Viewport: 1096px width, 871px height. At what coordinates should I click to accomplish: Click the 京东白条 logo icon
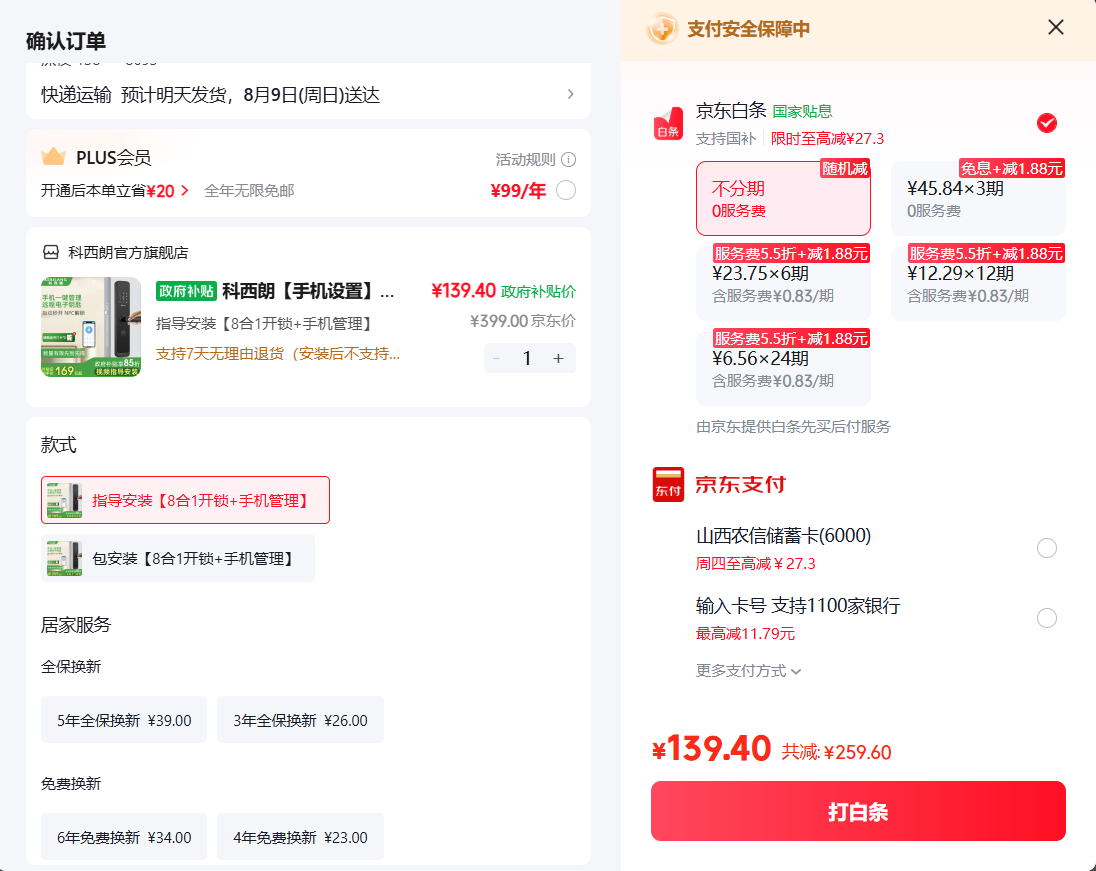pos(668,123)
